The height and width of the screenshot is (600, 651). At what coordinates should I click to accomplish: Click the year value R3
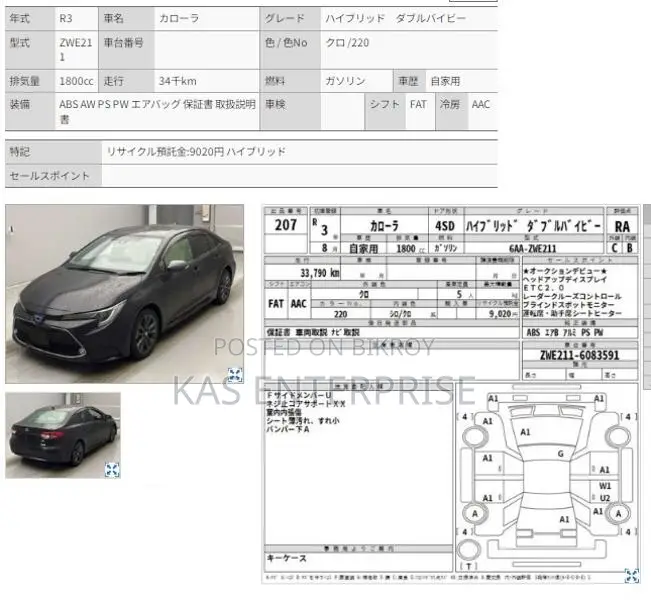66,19
